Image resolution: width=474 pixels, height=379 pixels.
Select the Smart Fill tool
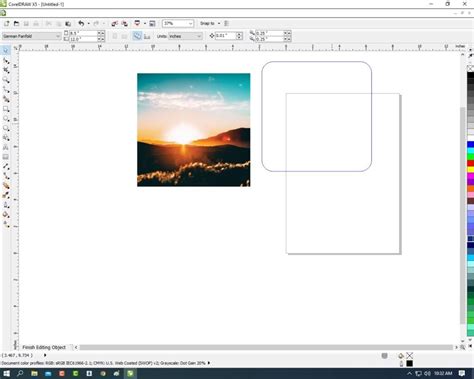(x=6, y=99)
